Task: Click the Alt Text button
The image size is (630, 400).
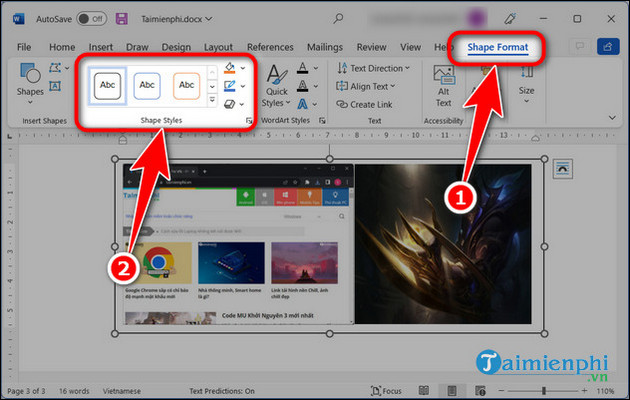Action: tap(444, 86)
